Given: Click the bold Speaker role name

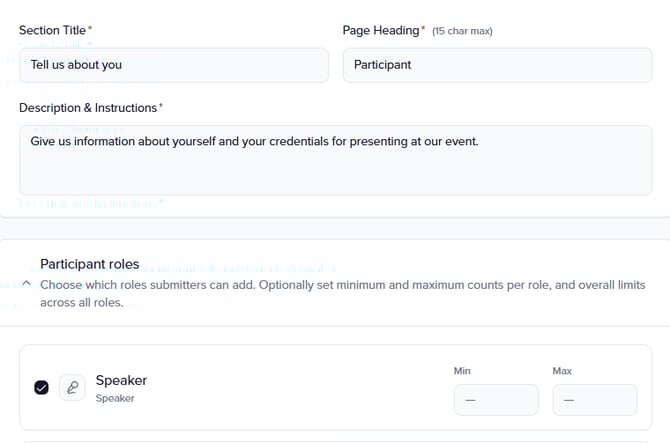Looking at the screenshot, I should tap(121, 380).
